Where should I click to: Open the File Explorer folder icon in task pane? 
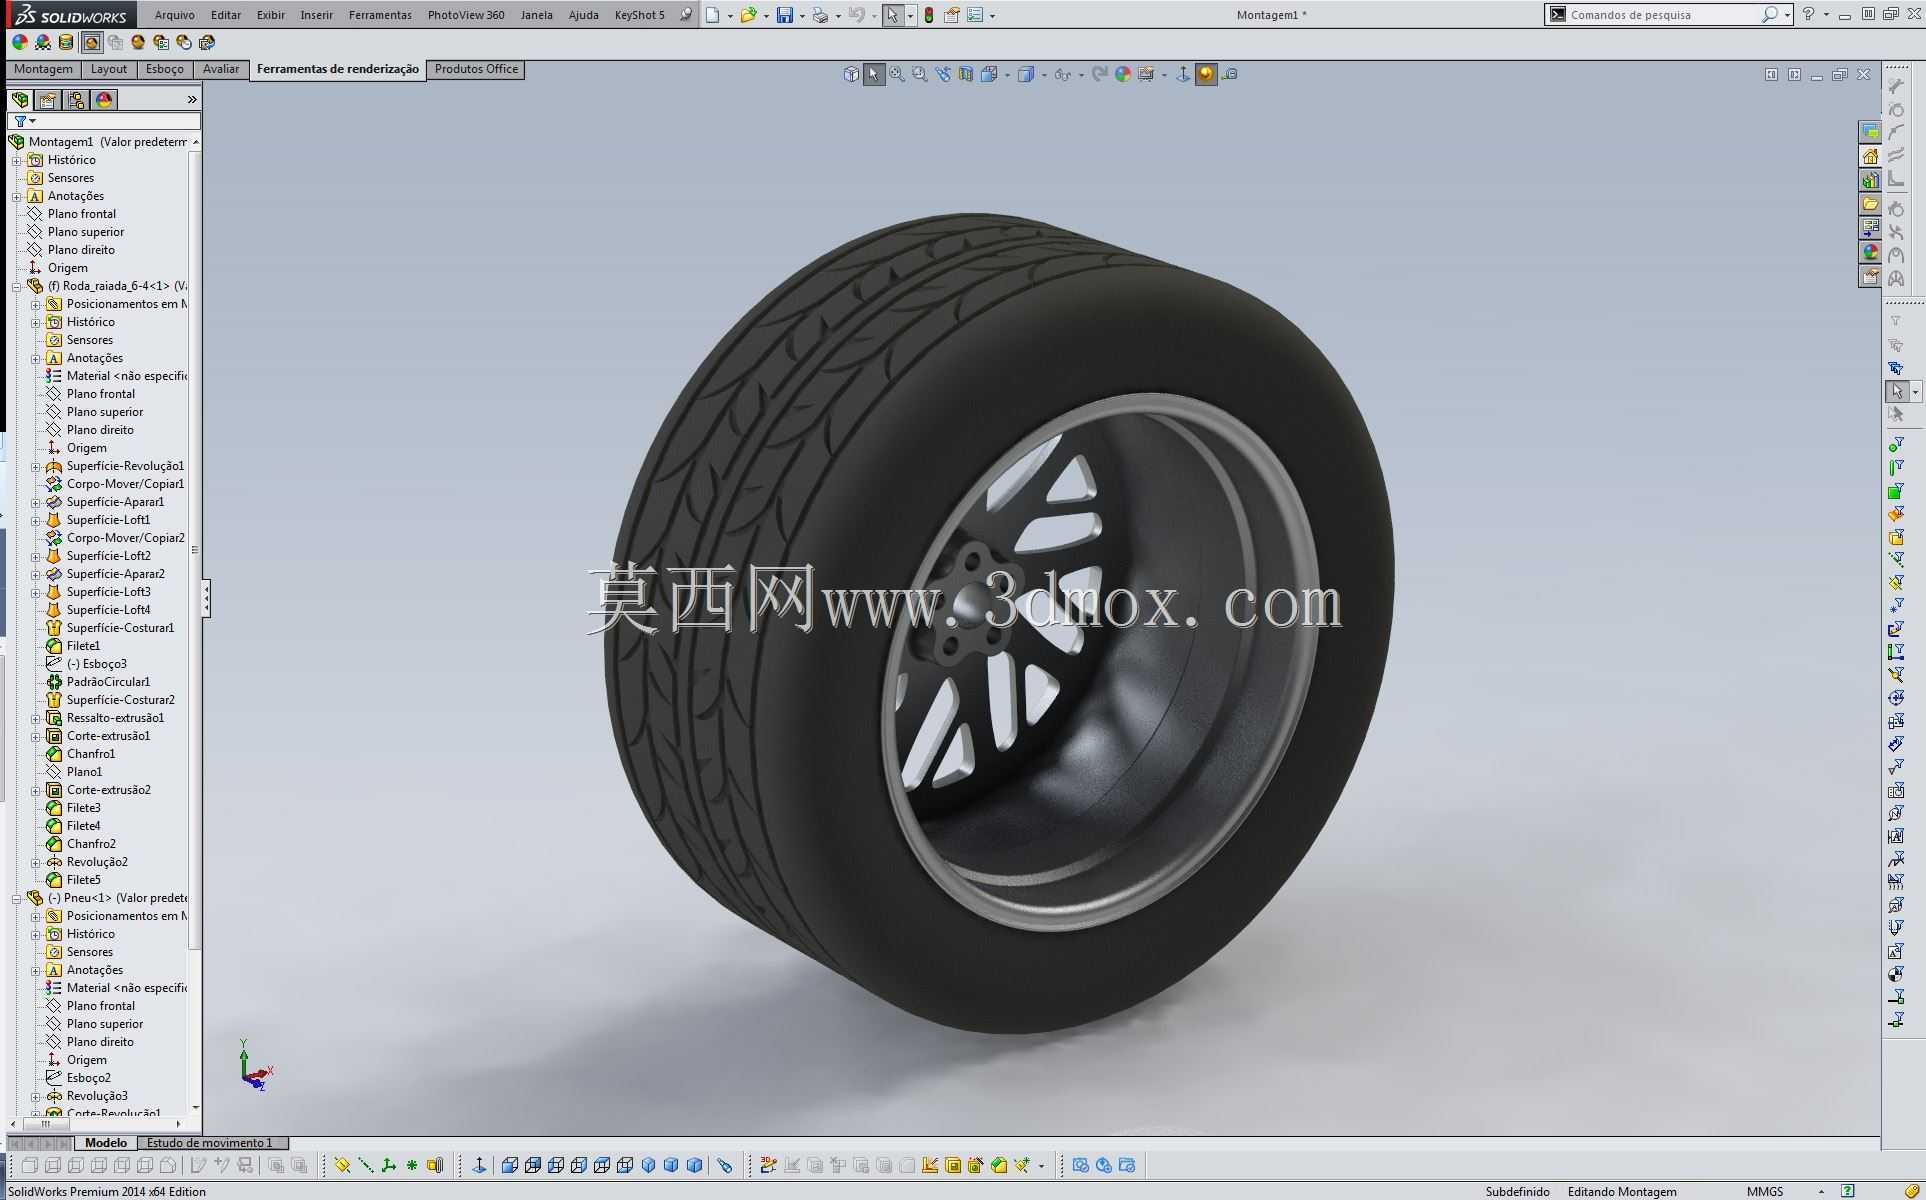1870,204
